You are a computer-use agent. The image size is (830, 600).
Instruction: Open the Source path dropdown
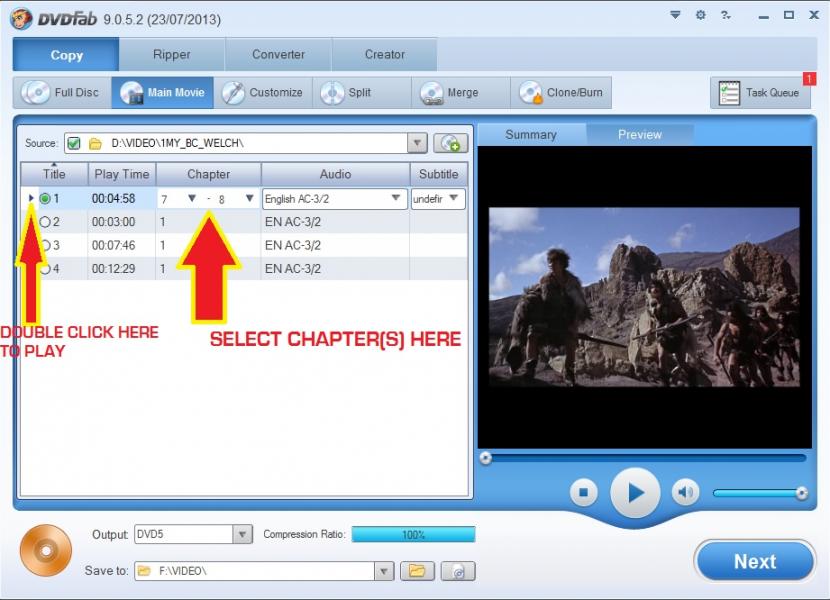[417, 143]
